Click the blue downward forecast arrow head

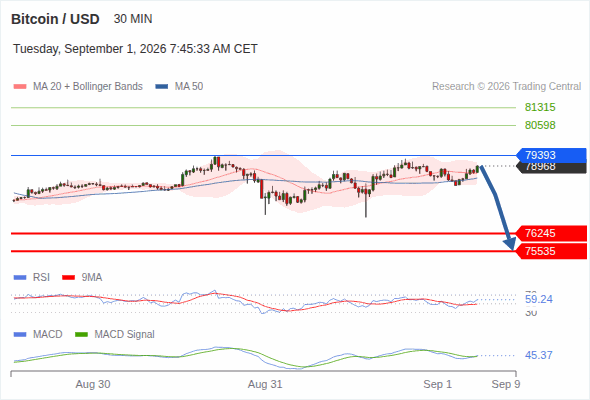(510, 244)
